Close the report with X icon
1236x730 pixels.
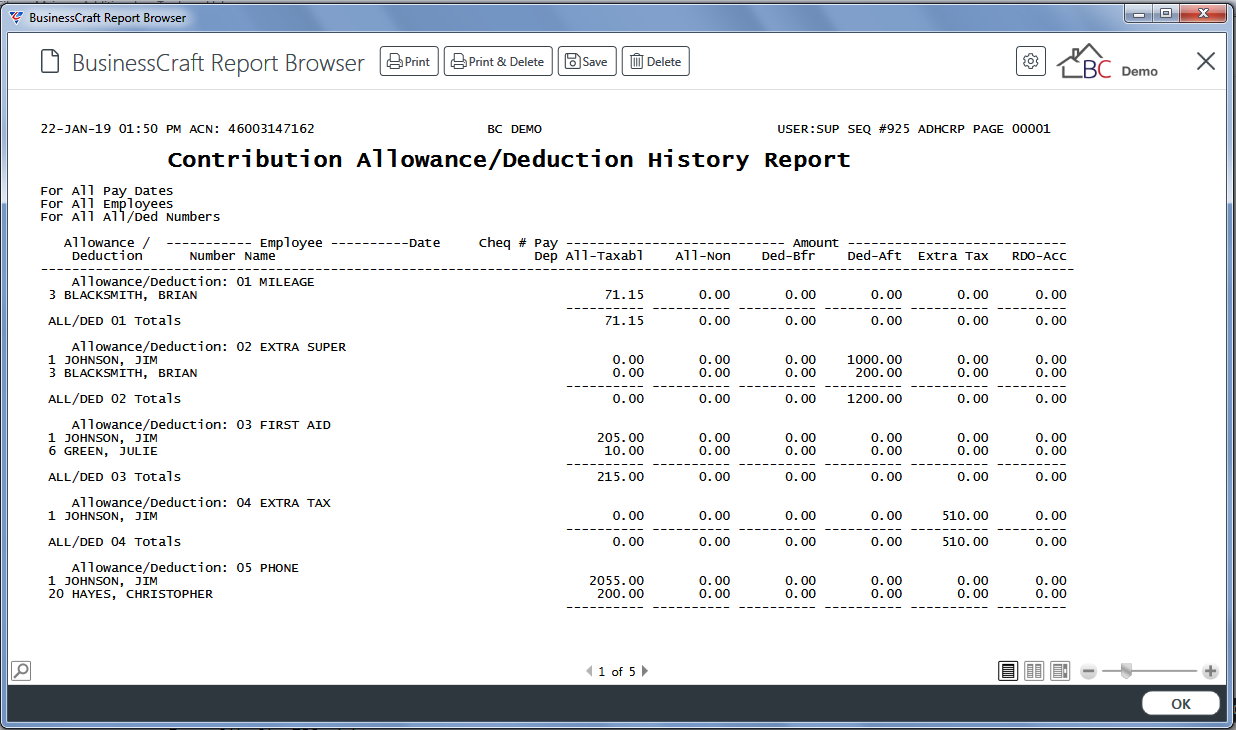click(1206, 61)
